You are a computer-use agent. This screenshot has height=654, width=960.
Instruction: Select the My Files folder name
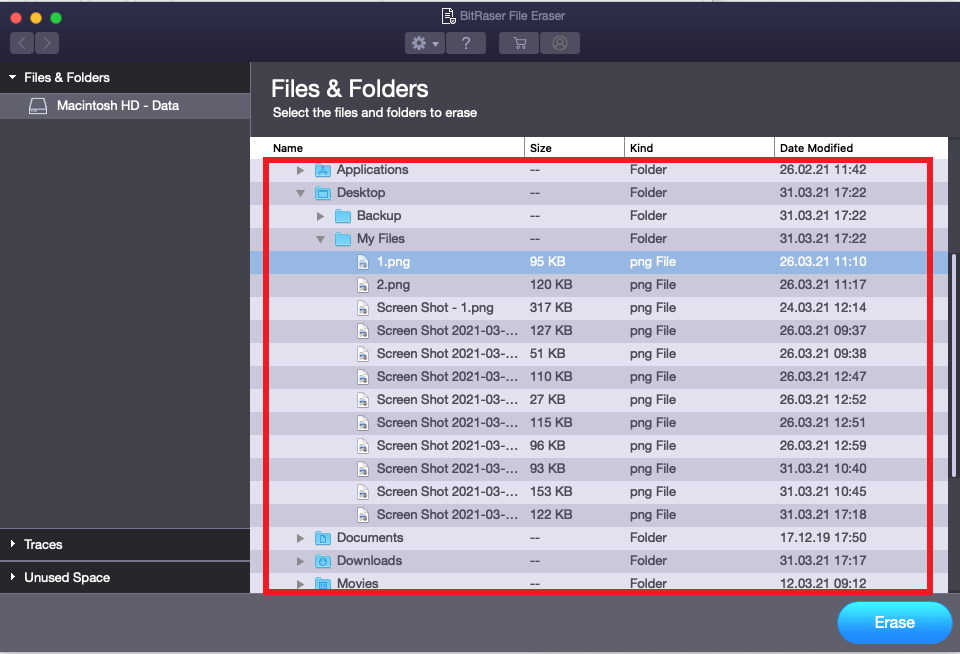pos(381,238)
